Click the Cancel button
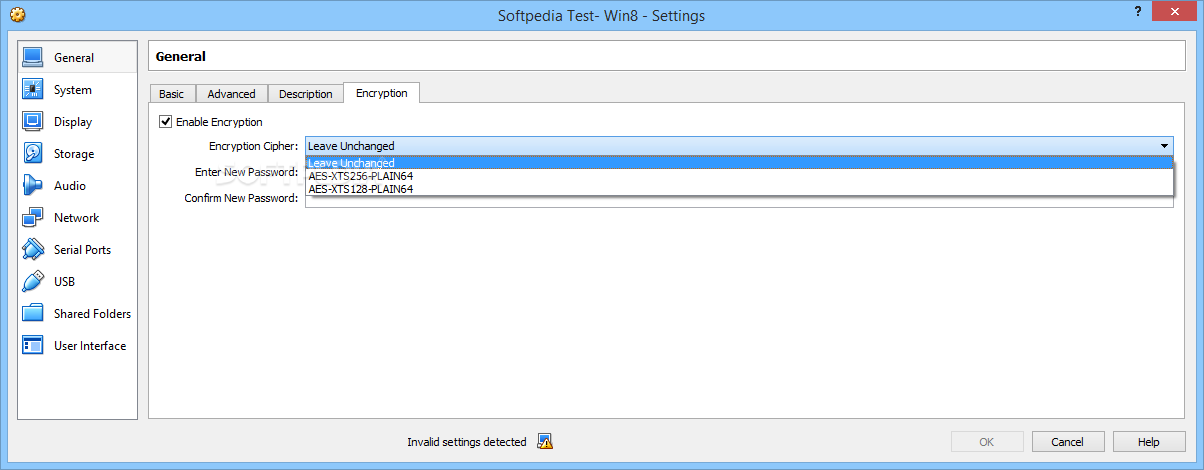The image size is (1204, 470). [1068, 441]
